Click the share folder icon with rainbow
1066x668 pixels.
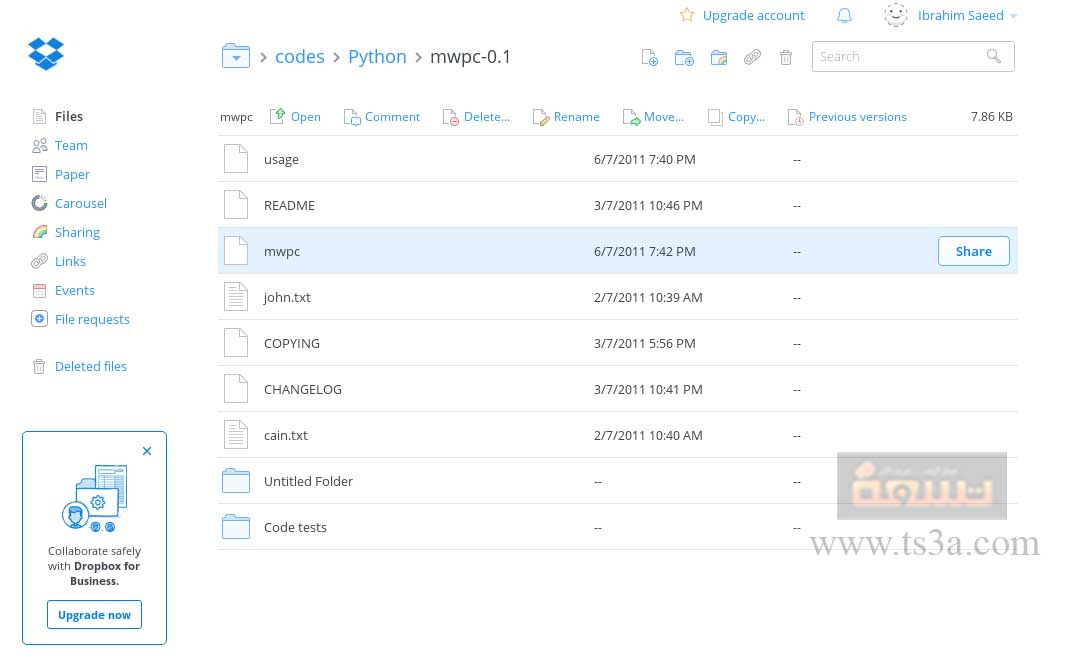[719, 57]
